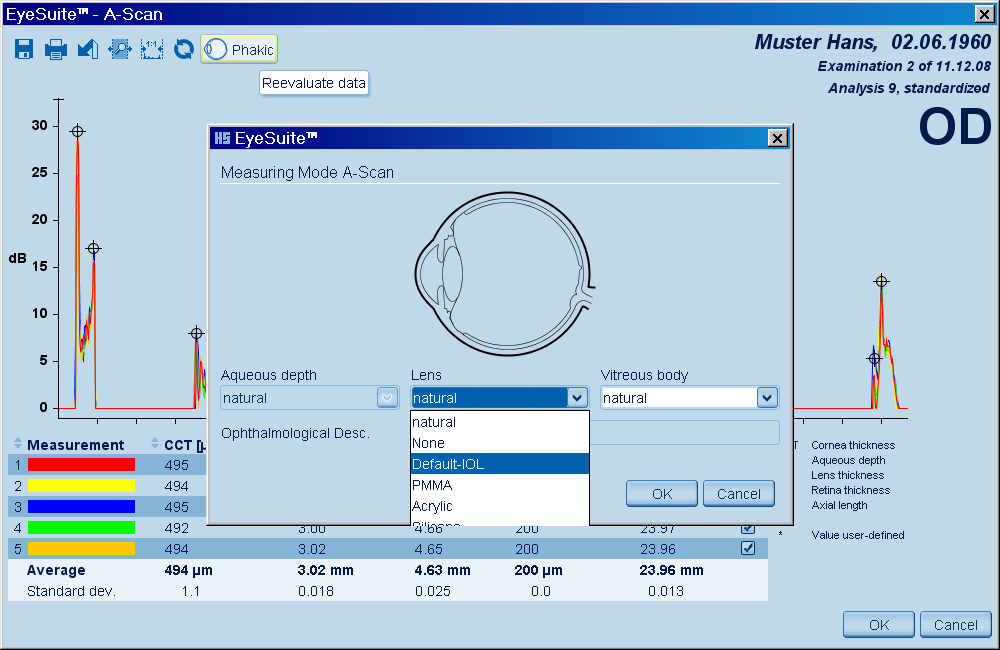Expand the Vitreous body dropdown
The height and width of the screenshot is (650, 1000).
[767, 398]
